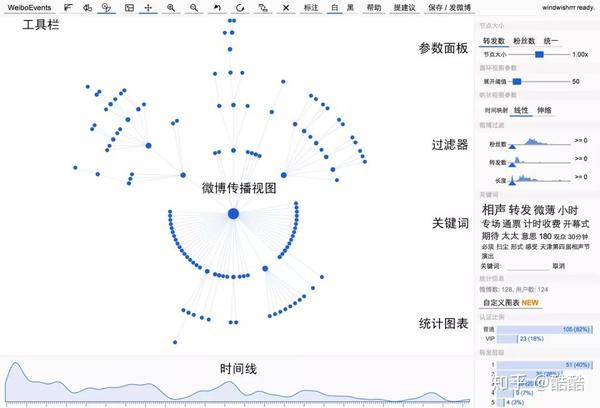600x408 pixels.
Task: Switch to 黑 black theme
Action: pyautogui.click(x=350, y=7)
